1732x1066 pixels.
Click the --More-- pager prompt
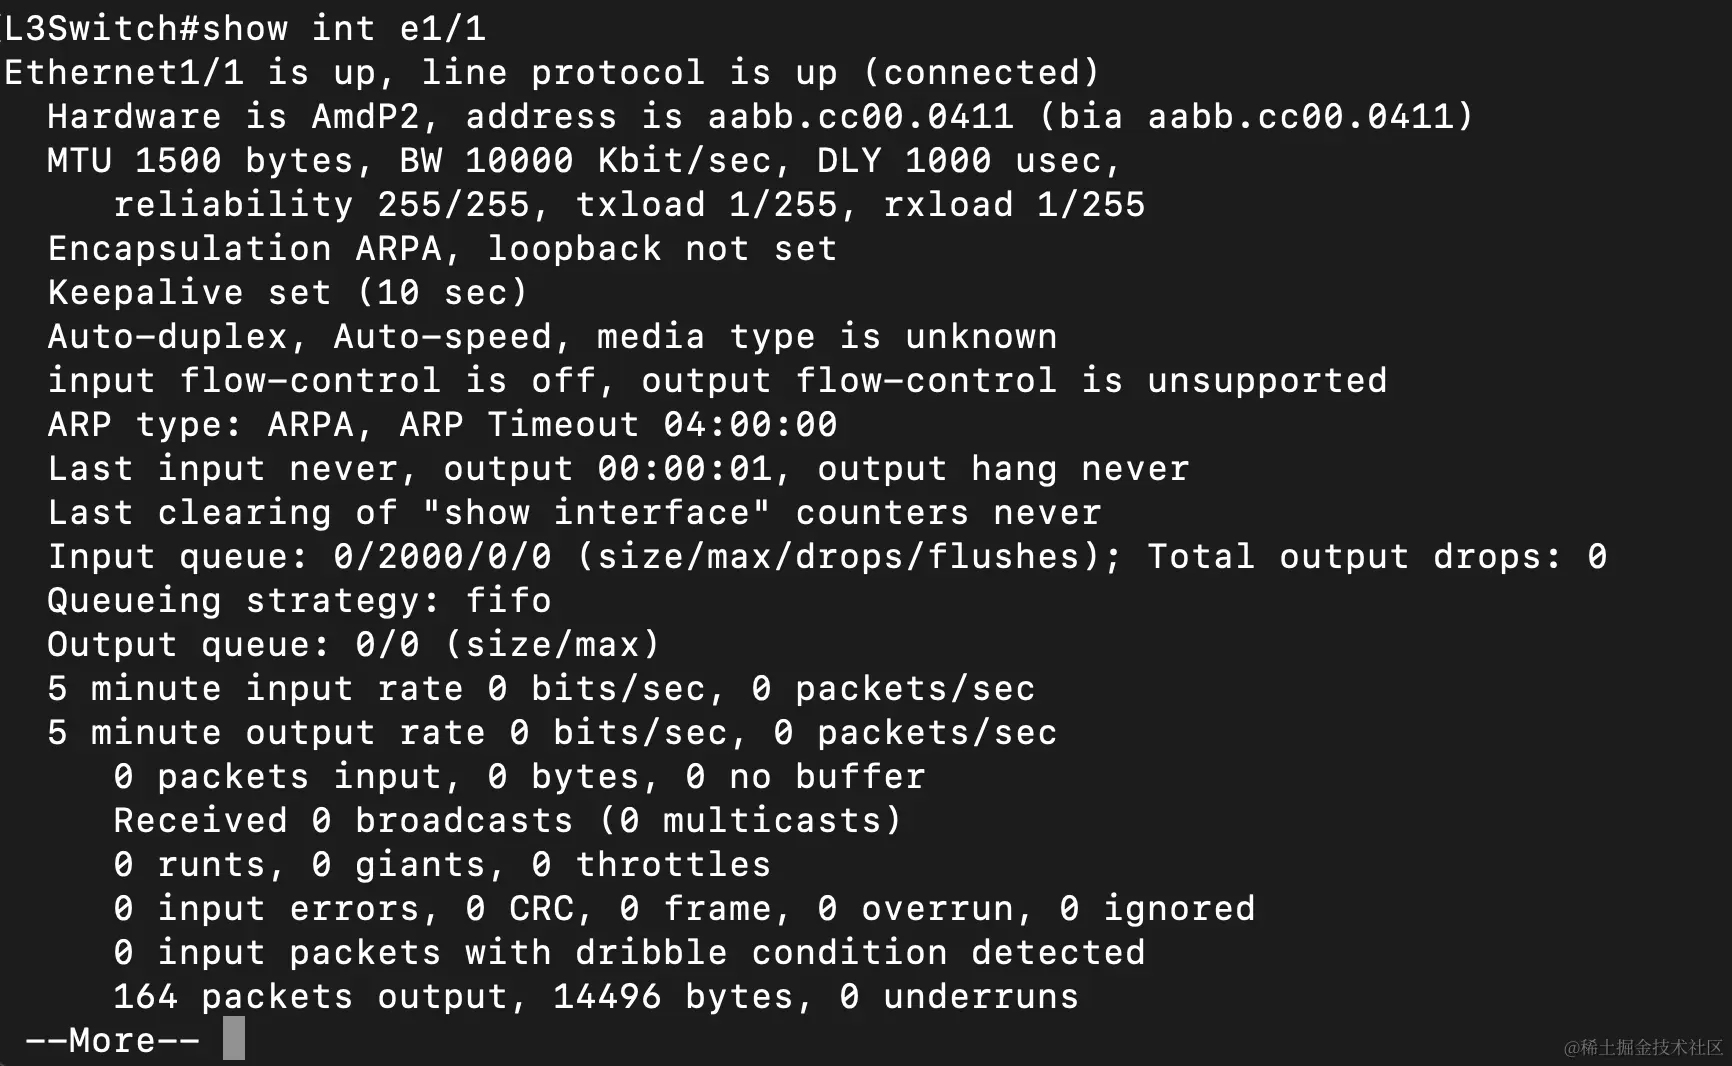[x=112, y=1041]
